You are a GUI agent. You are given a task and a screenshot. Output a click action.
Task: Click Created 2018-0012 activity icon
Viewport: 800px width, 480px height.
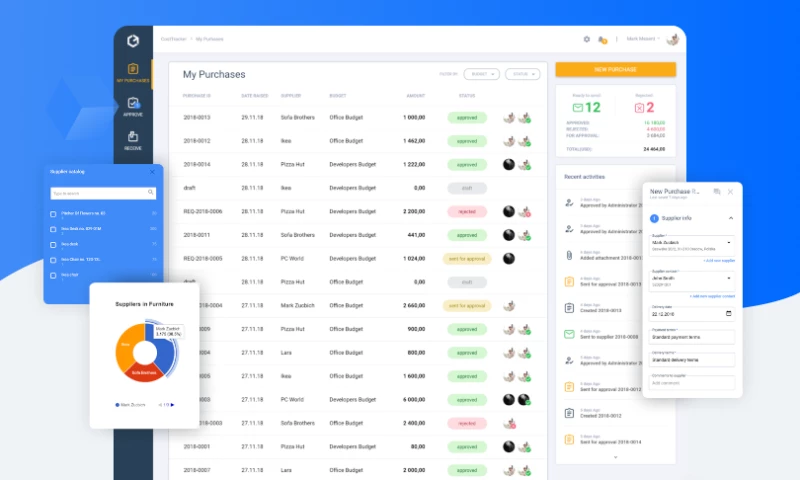569,413
